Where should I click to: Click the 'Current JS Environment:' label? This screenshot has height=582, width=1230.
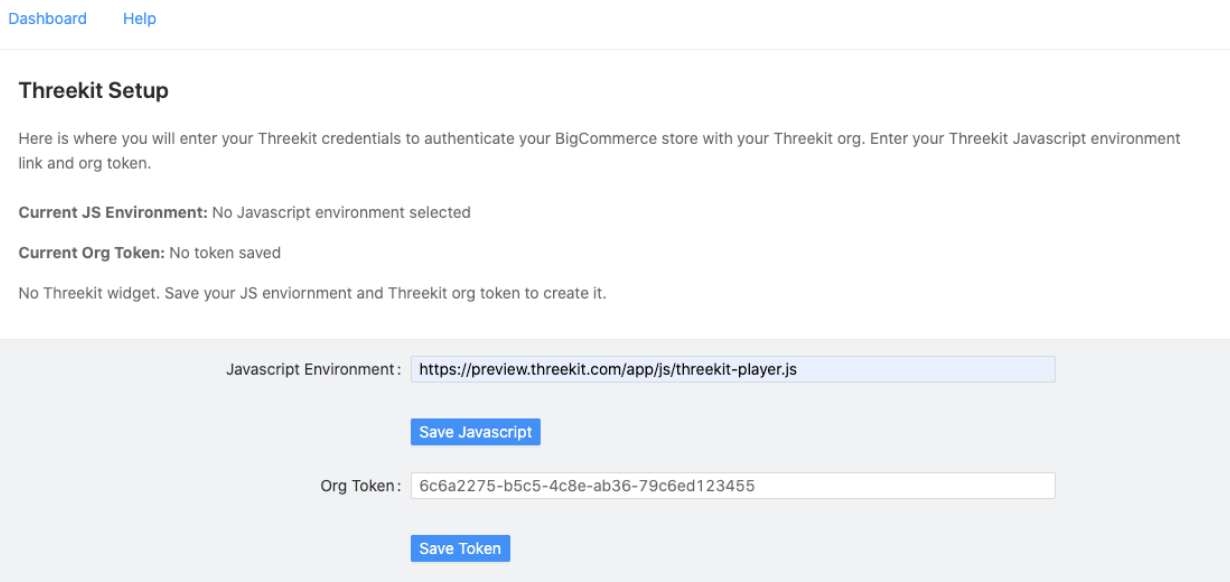pyautogui.click(x=113, y=213)
